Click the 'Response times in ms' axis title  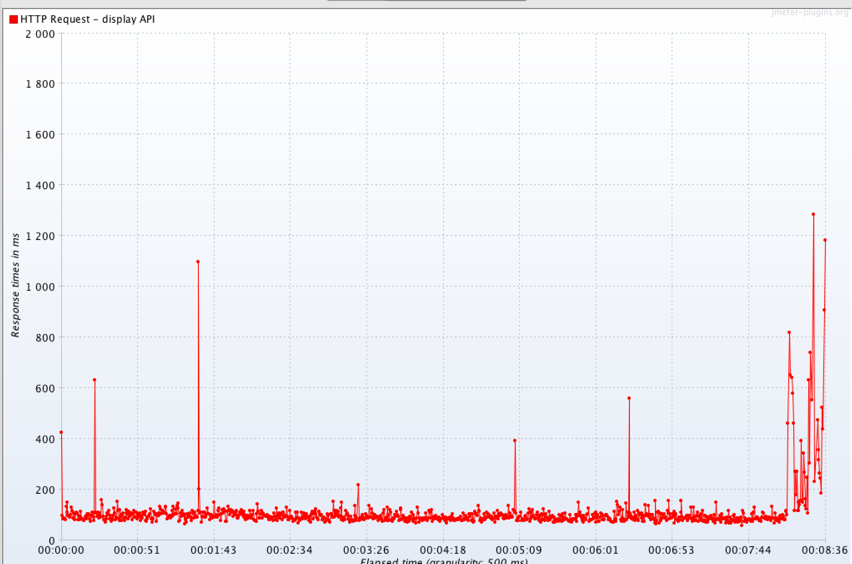[x=15, y=285]
